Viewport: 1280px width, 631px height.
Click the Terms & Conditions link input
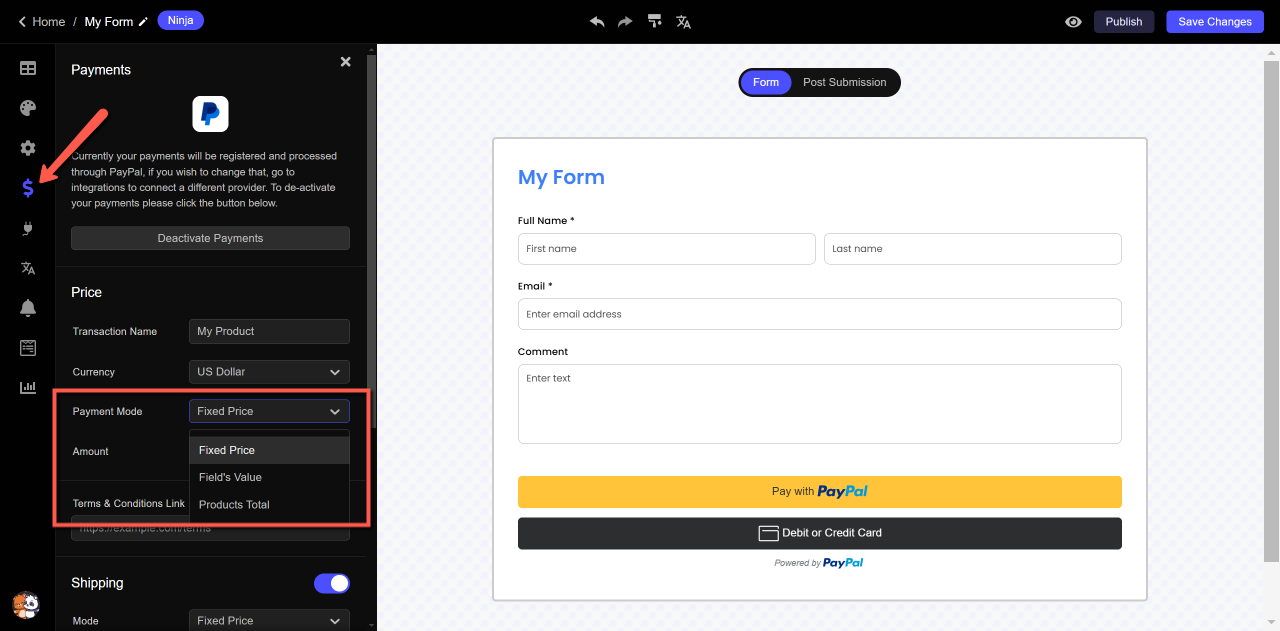pyautogui.click(x=210, y=529)
